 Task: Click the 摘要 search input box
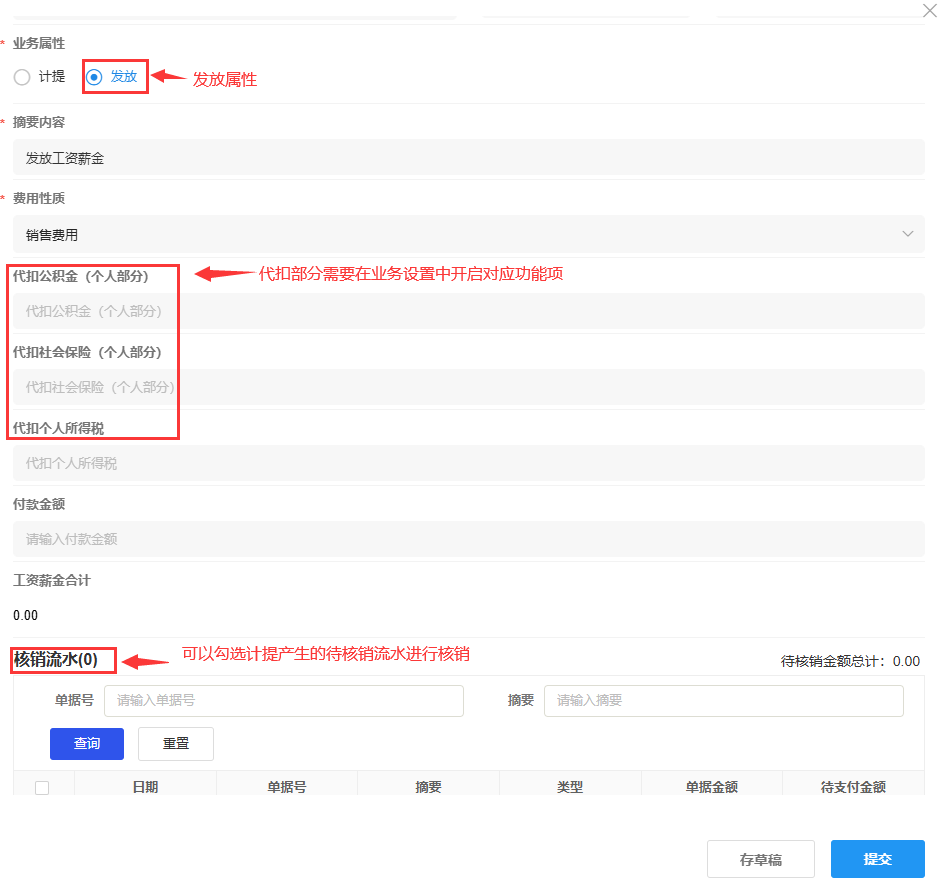[x=723, y=701]
